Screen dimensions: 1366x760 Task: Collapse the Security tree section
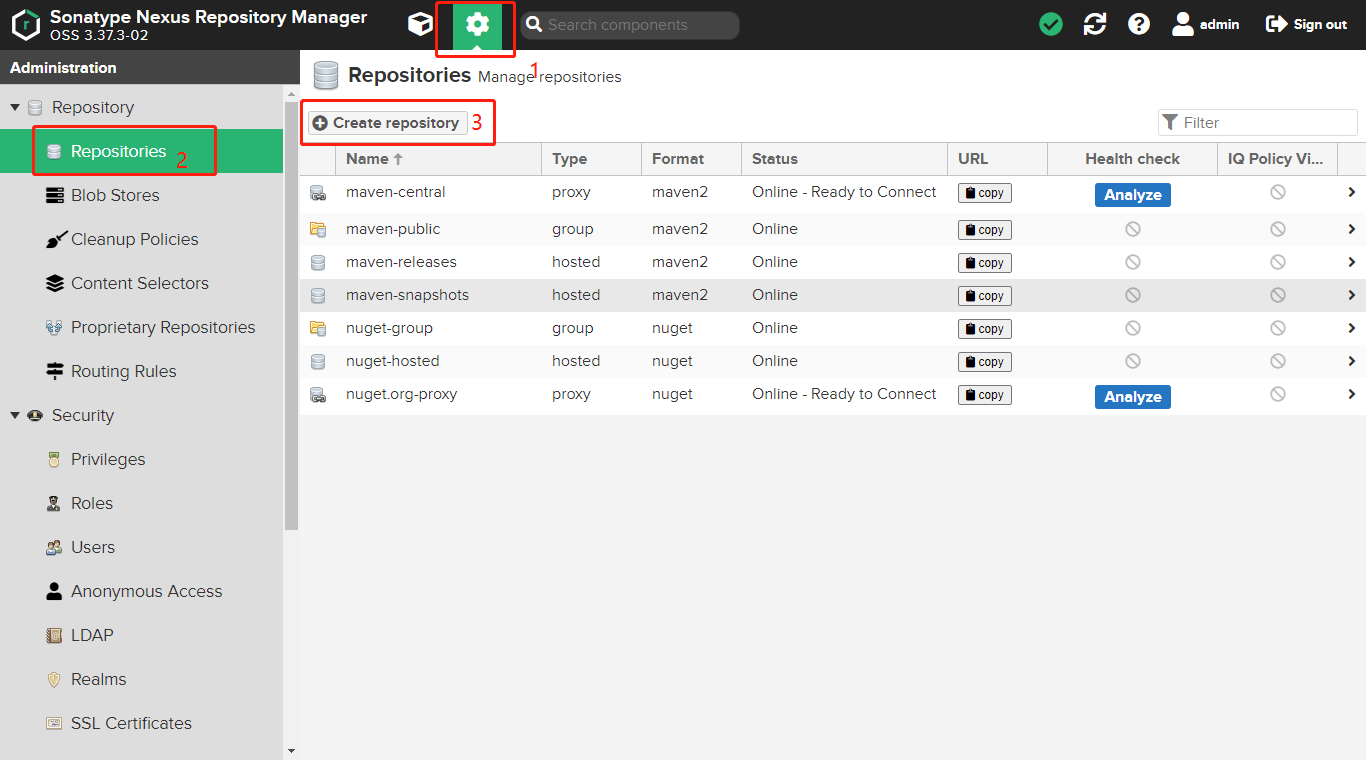pyautogui.click(x=15, y=415)
